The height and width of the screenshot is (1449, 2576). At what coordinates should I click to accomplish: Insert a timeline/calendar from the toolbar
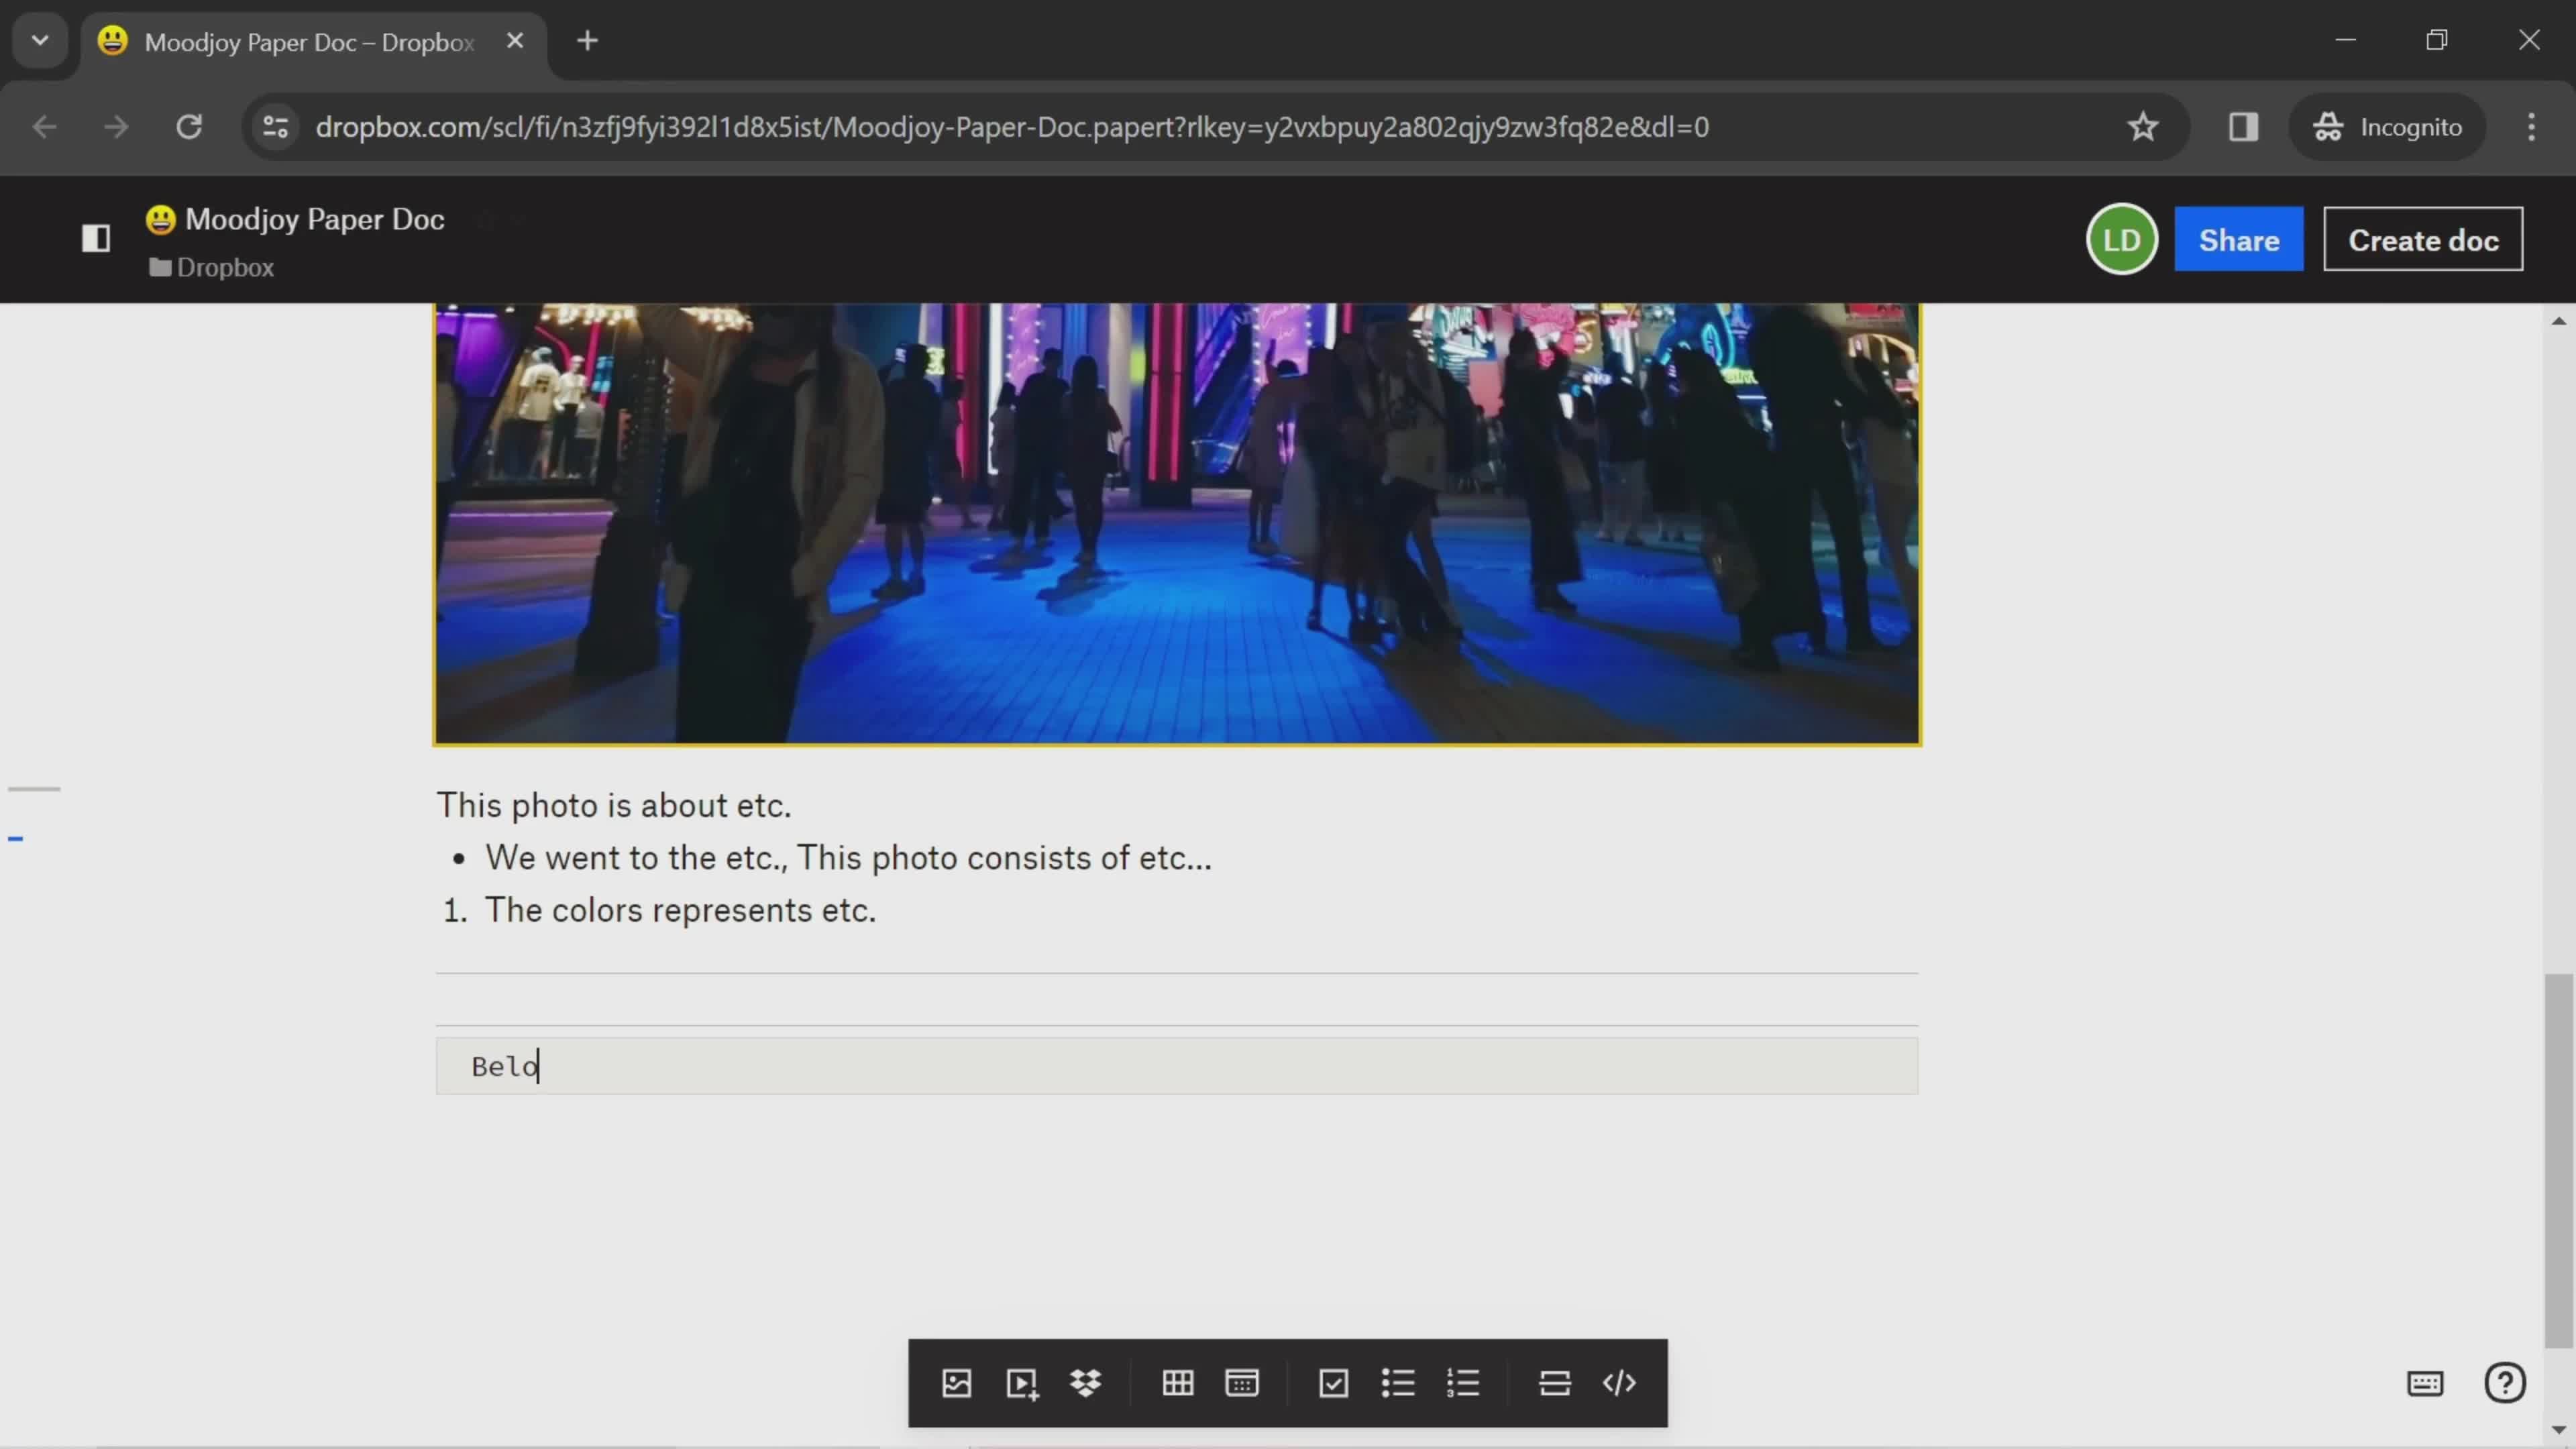pos(1242,1383)
